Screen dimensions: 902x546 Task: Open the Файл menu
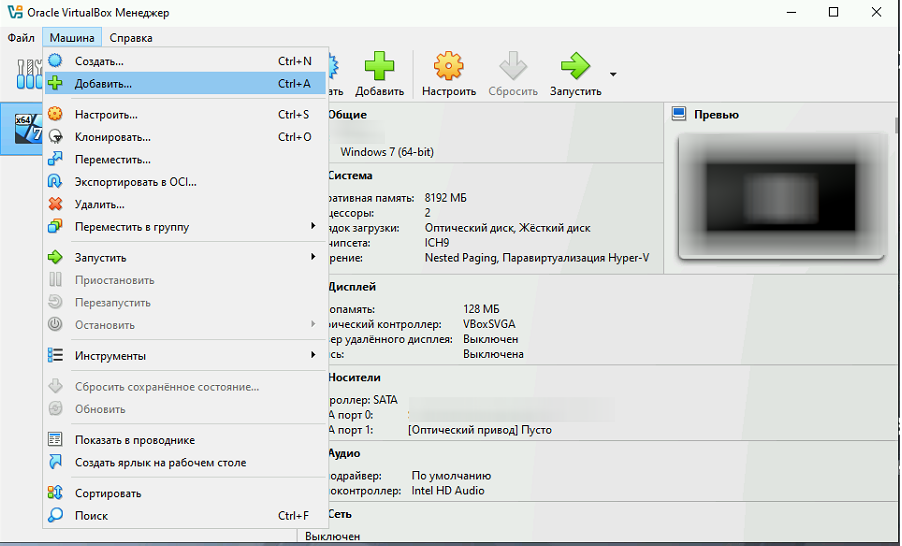pyautogui.click(x=21, y=38)
